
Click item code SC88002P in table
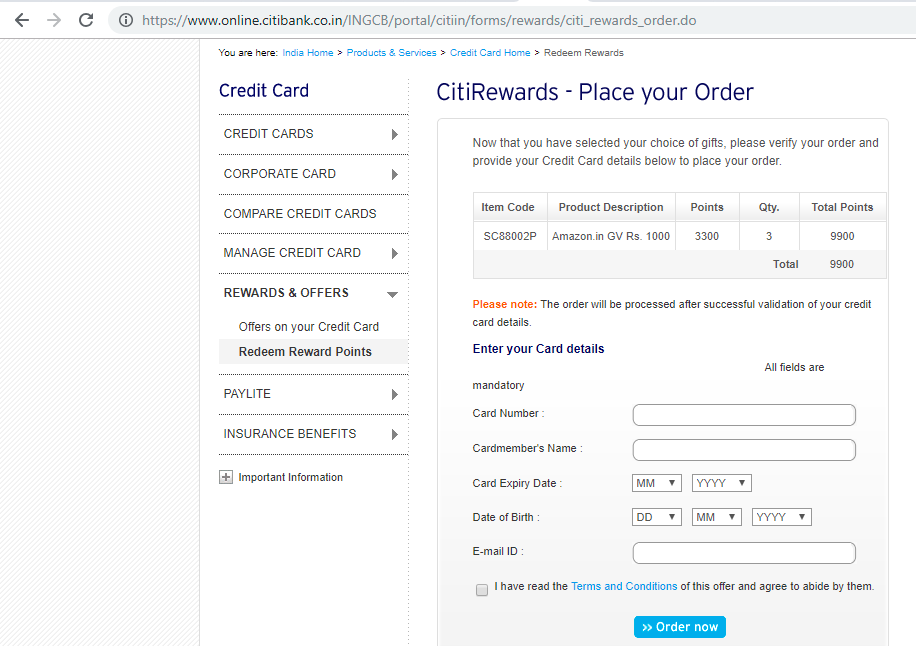(x=510, y=237)
